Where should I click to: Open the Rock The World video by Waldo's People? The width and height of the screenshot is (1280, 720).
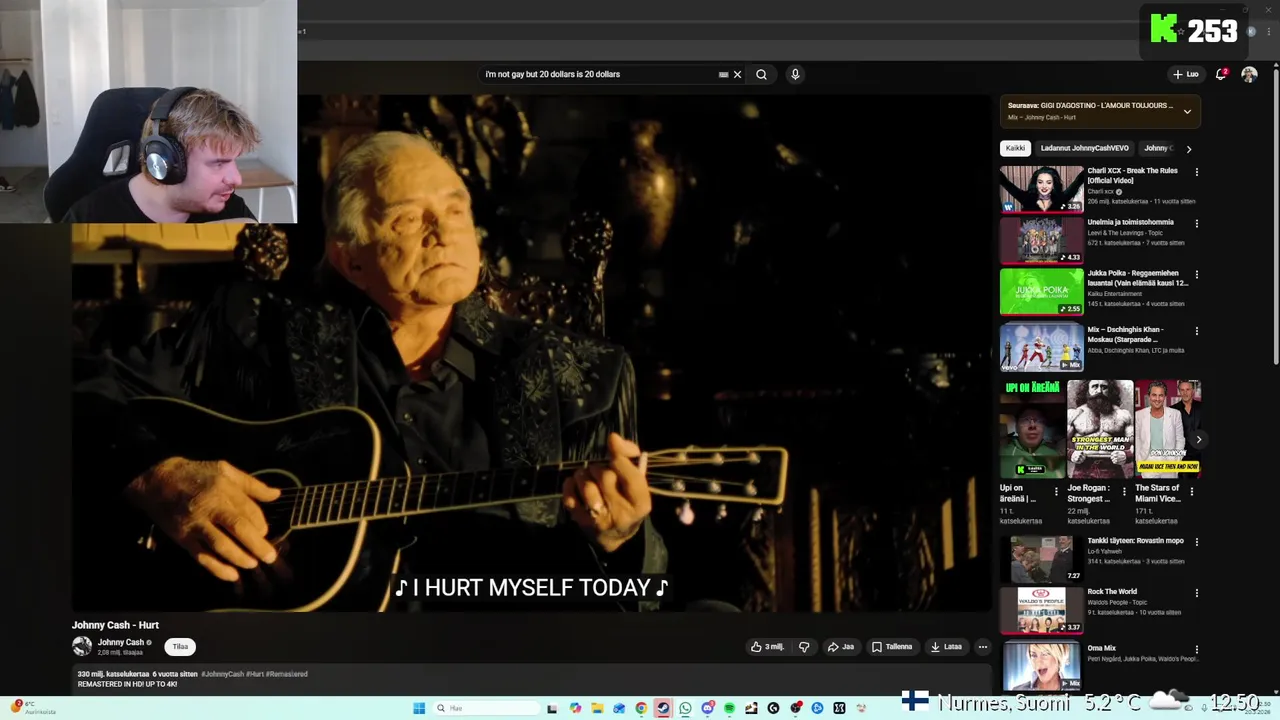coord(1041,610)
